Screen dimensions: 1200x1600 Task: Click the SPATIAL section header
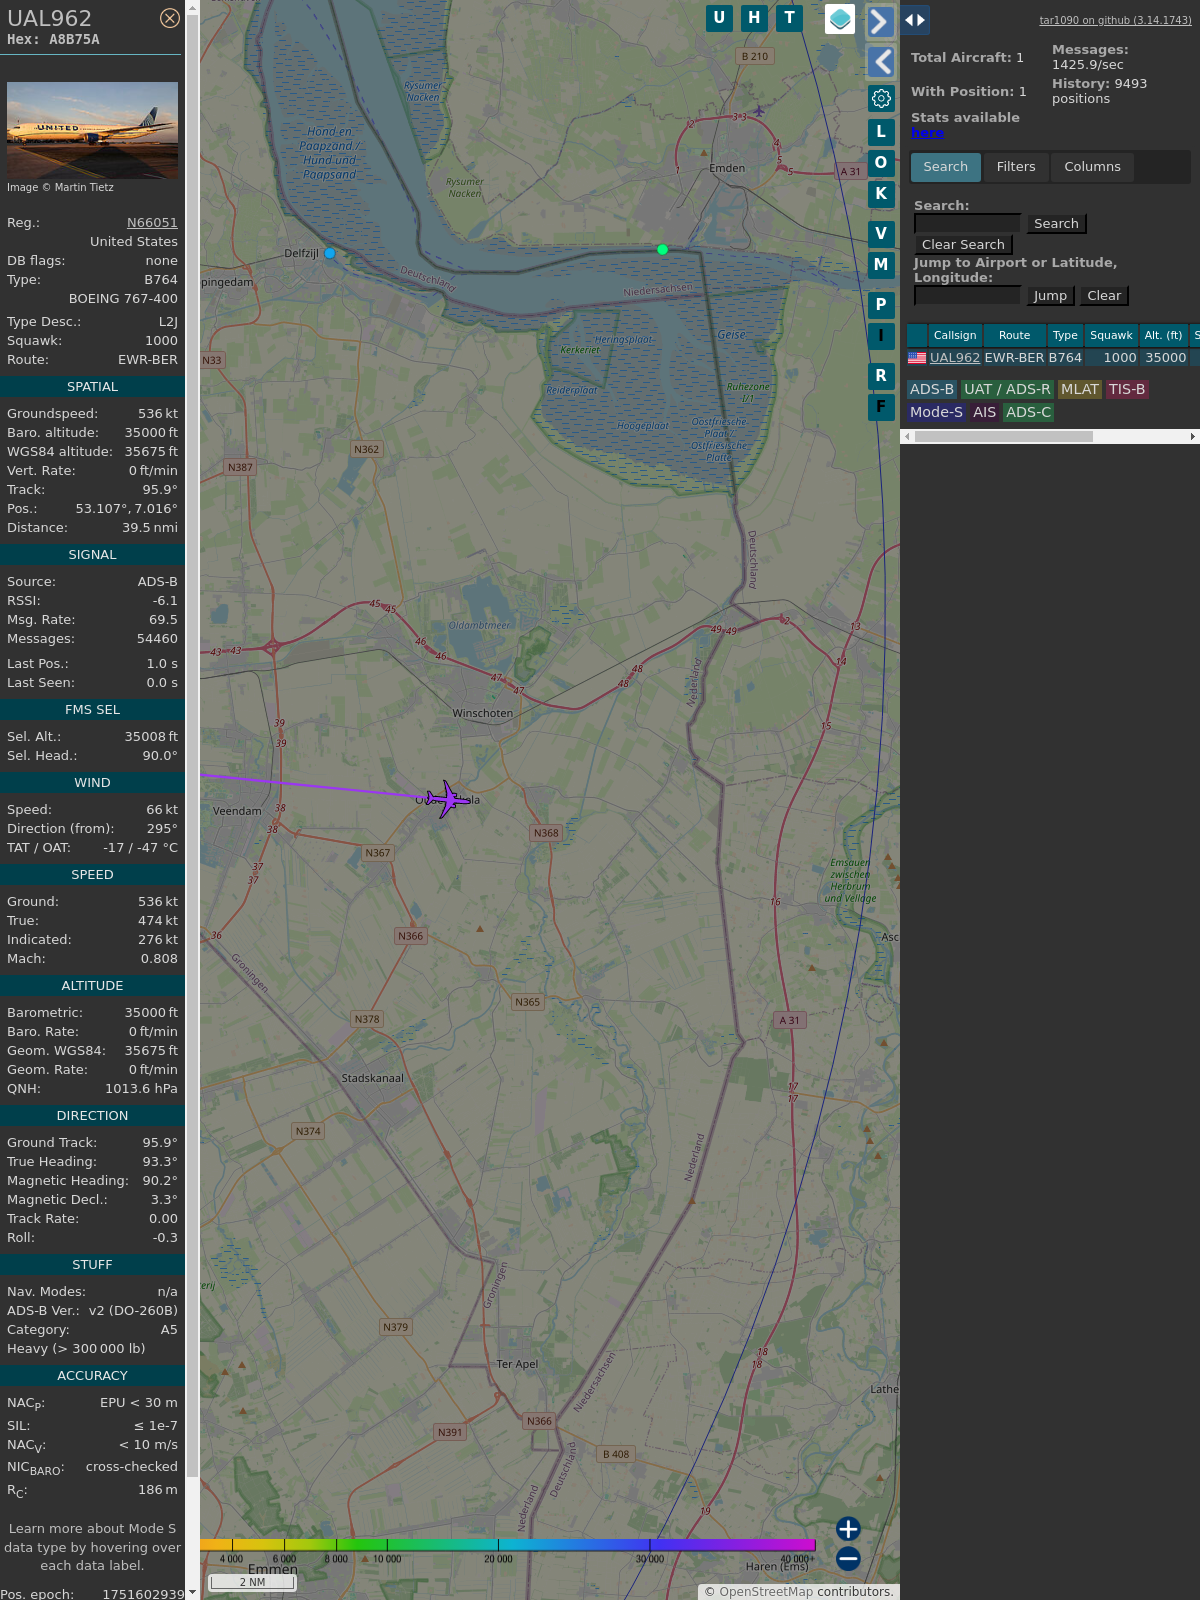92,387
